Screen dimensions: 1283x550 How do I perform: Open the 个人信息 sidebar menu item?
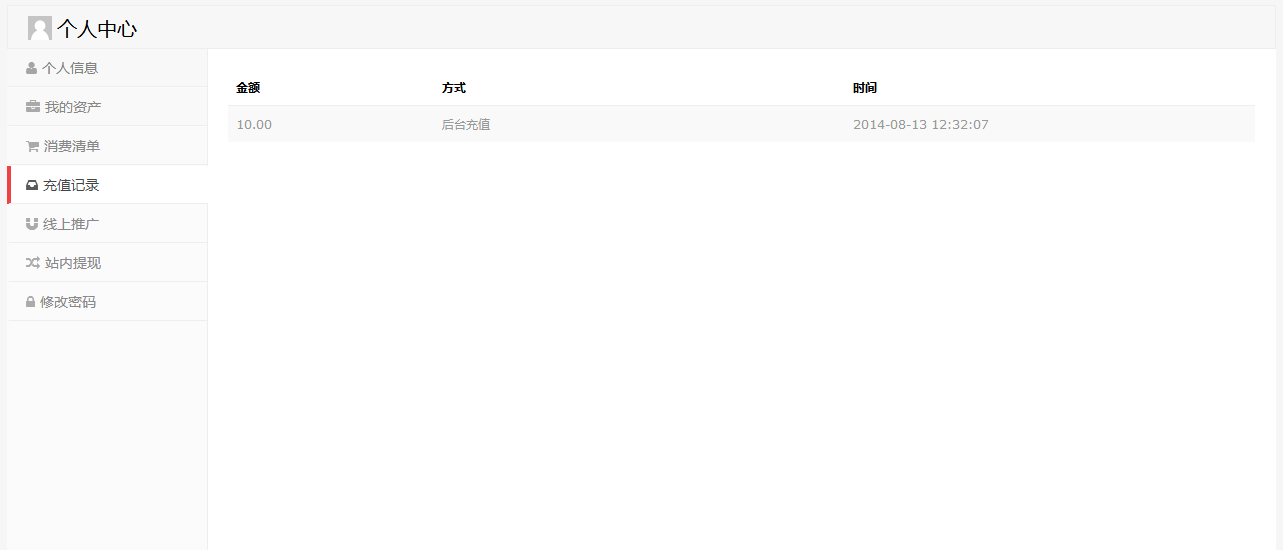[70, 68]
